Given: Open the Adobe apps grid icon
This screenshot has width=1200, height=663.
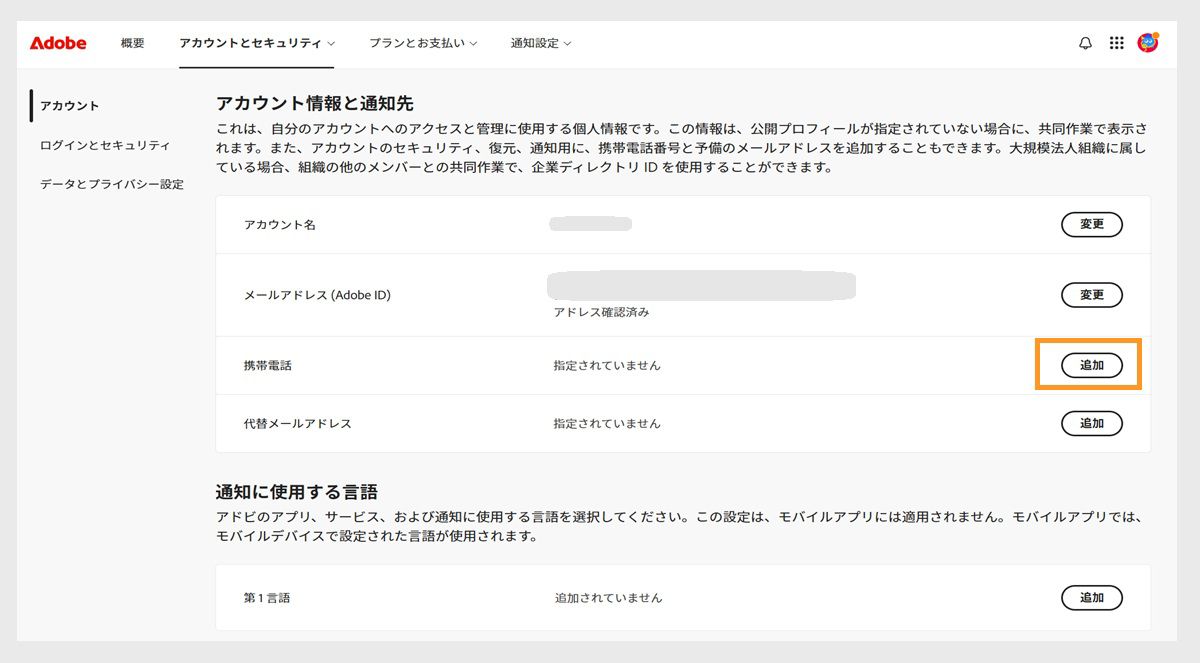Looking at the screenshot, I should [x=1118, y=43].
